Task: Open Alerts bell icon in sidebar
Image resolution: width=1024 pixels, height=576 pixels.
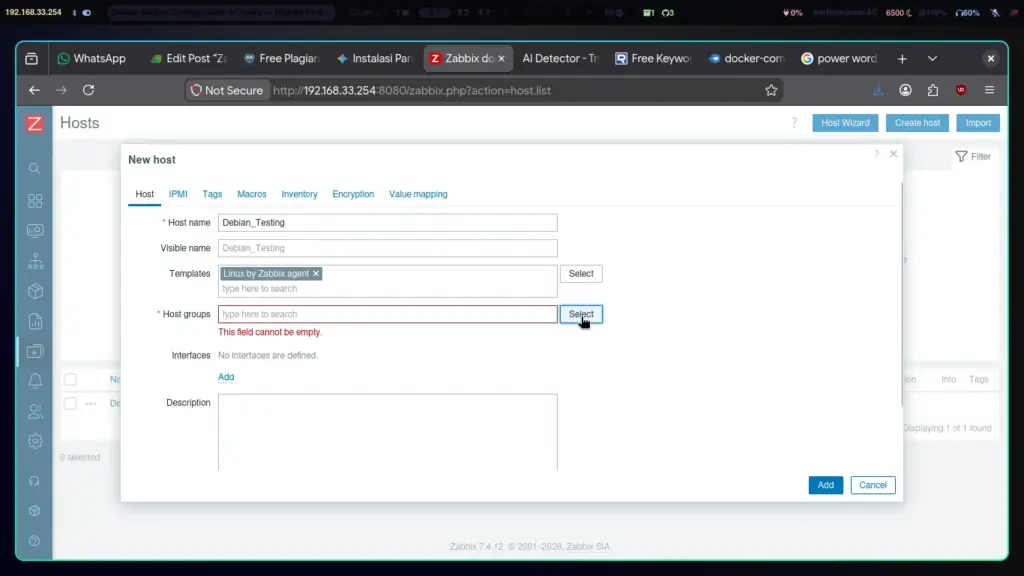Action: pos(35,381)
